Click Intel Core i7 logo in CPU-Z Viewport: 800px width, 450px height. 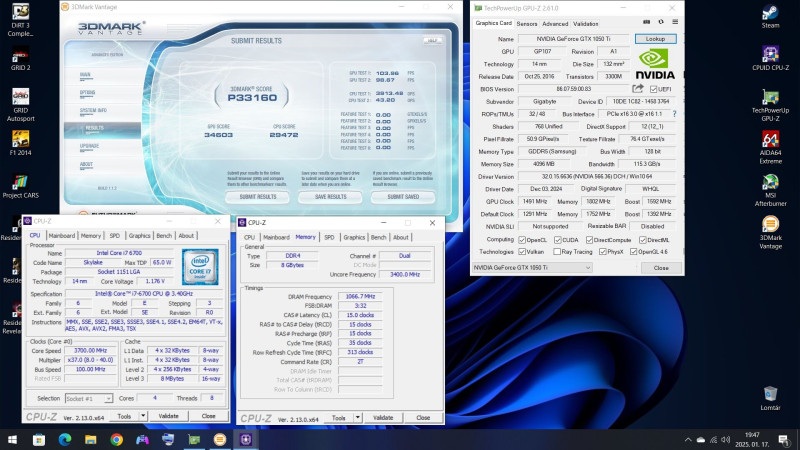(200, 267)
